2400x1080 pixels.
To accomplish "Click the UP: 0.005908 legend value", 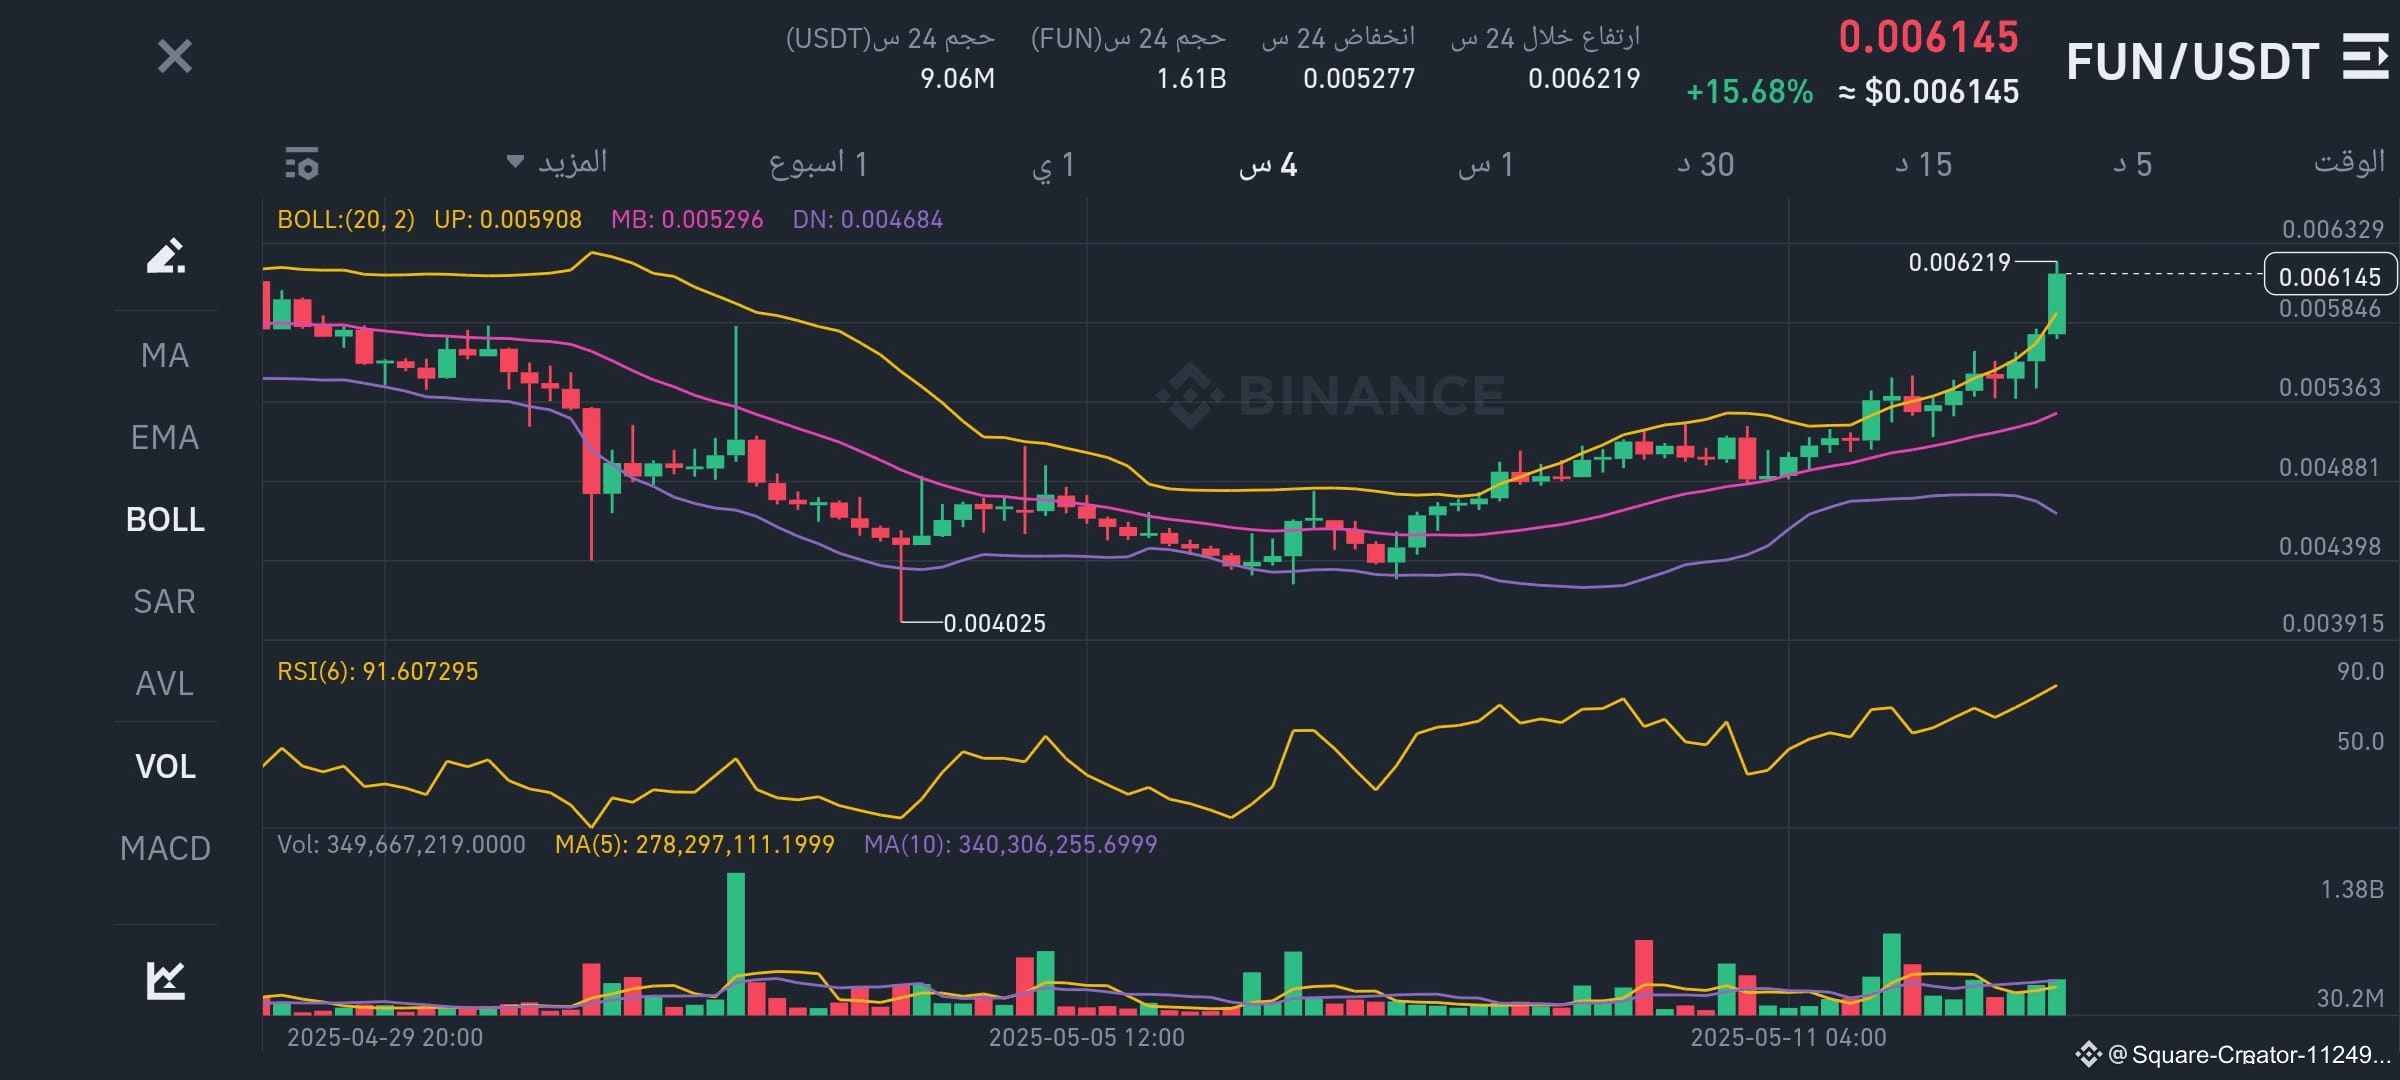I will (x=508, y=219).
